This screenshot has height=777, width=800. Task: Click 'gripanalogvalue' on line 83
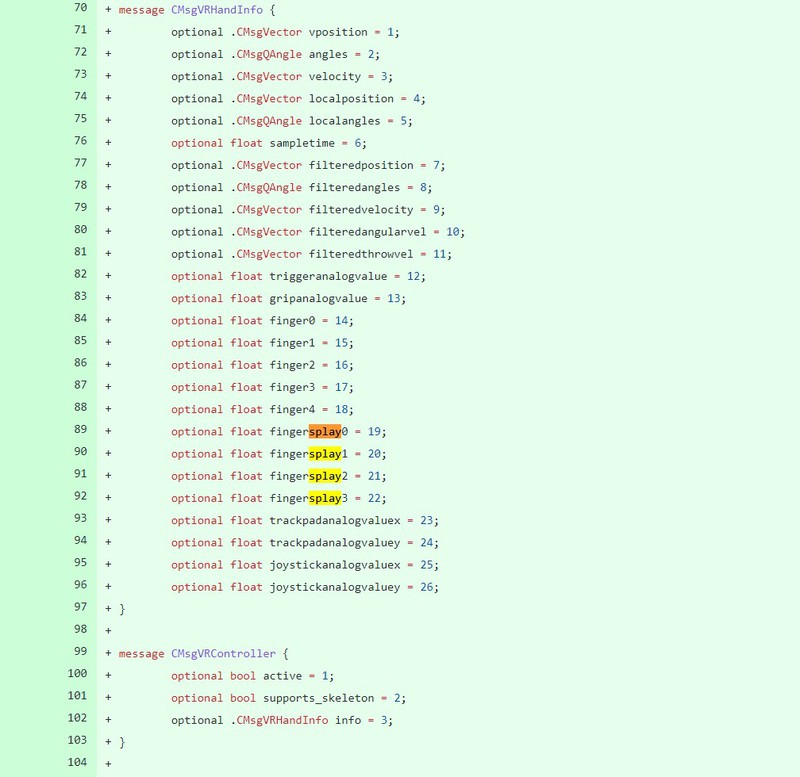(318, 298)
